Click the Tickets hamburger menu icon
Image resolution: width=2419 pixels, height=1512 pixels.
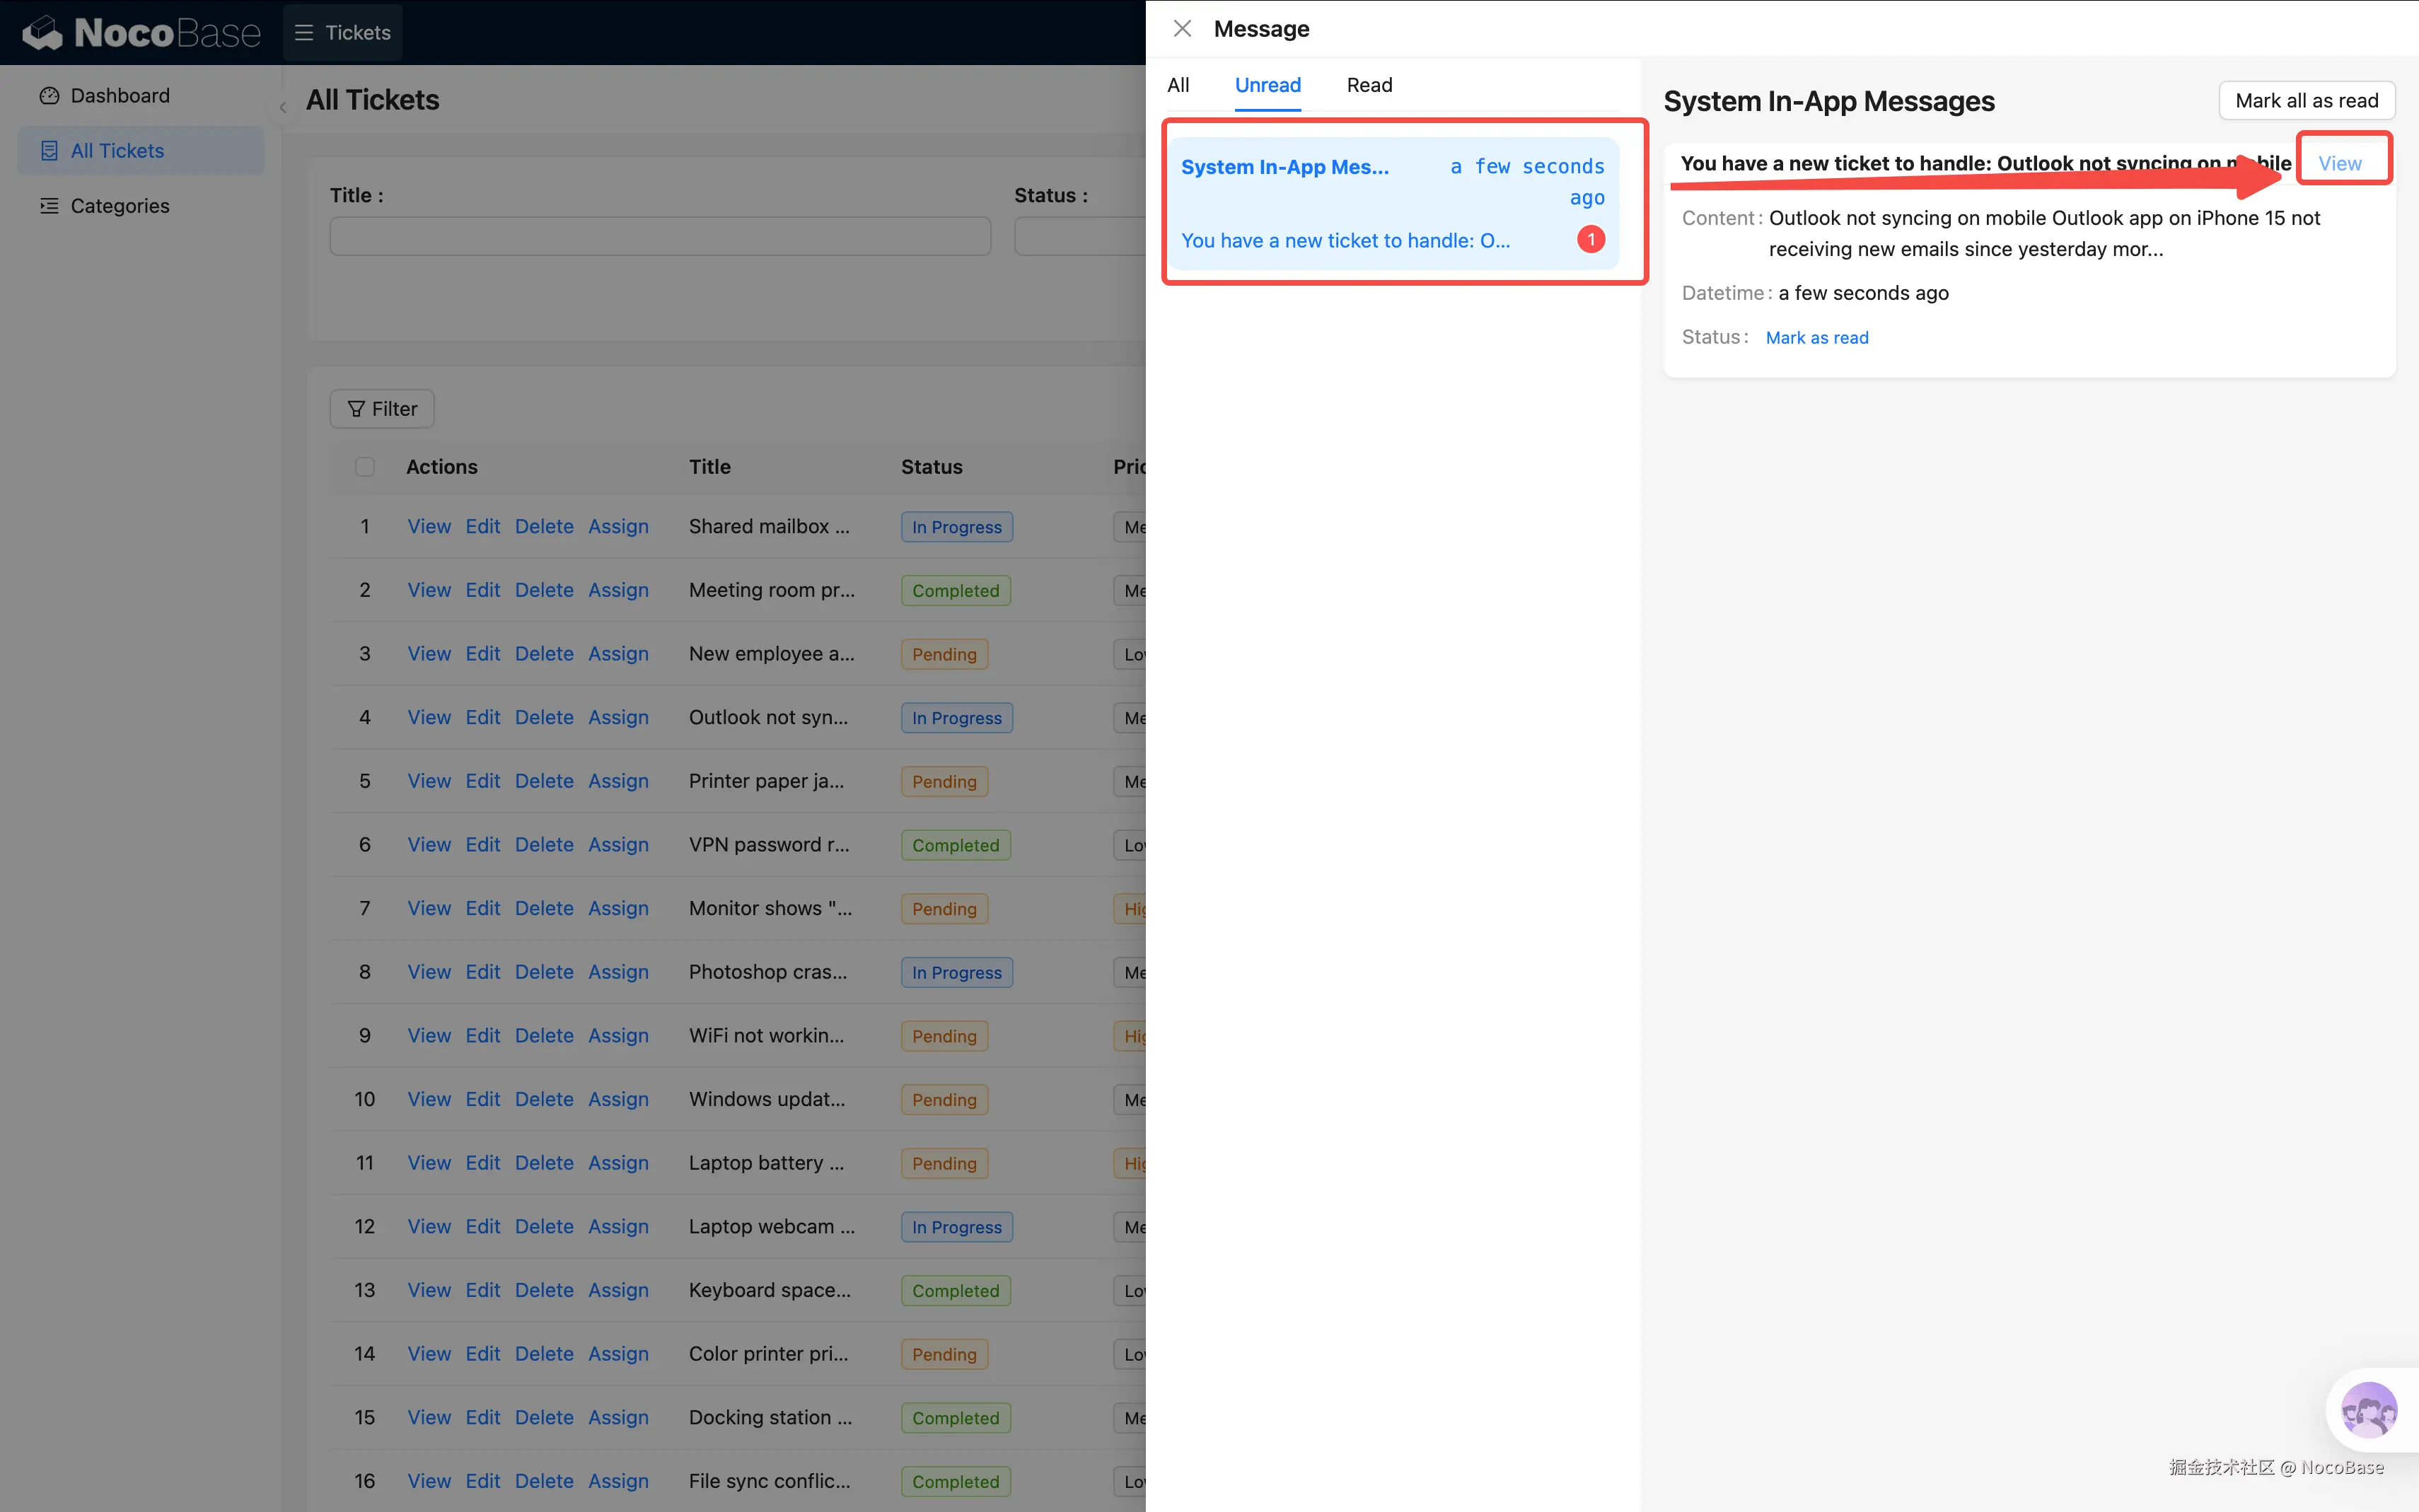pos(304,33)
